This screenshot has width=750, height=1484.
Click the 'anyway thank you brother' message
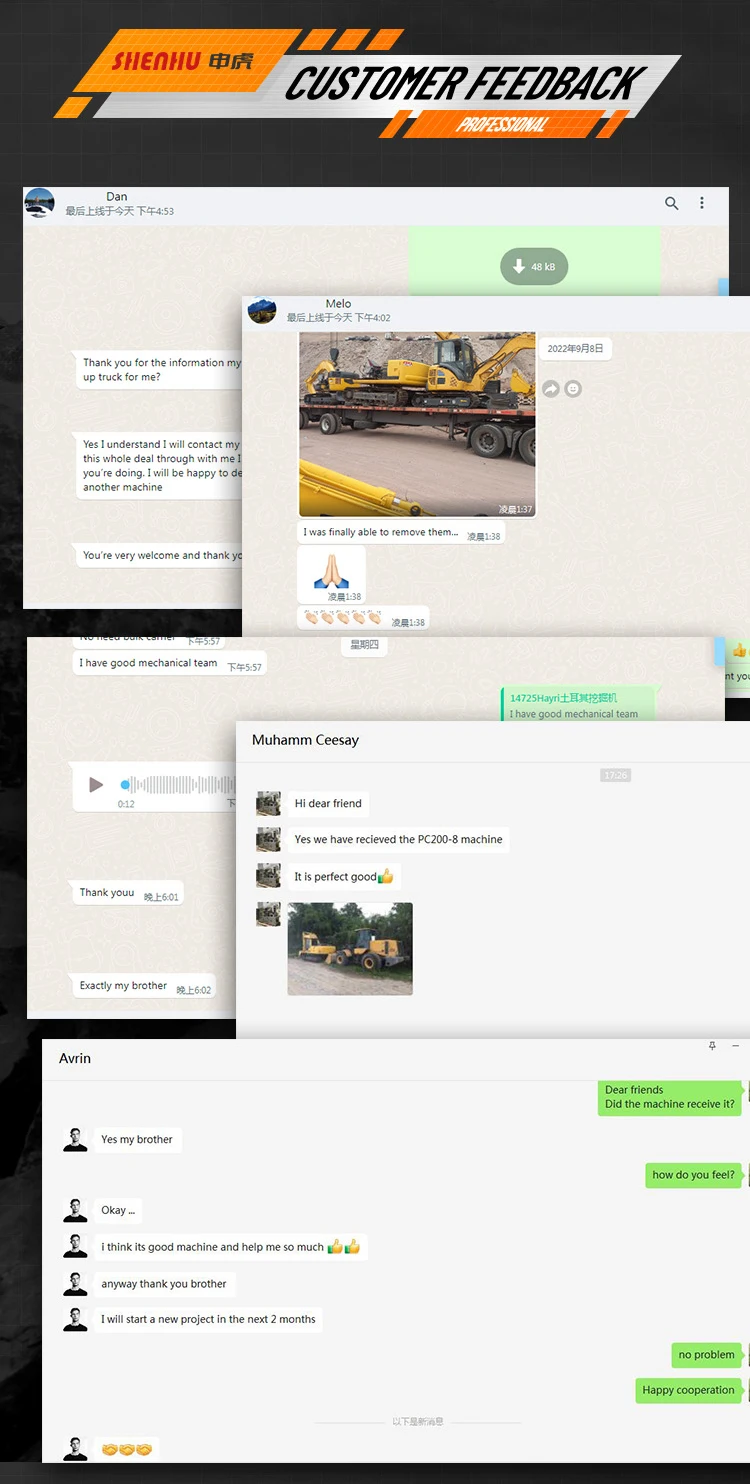[x=164, y=1284]
